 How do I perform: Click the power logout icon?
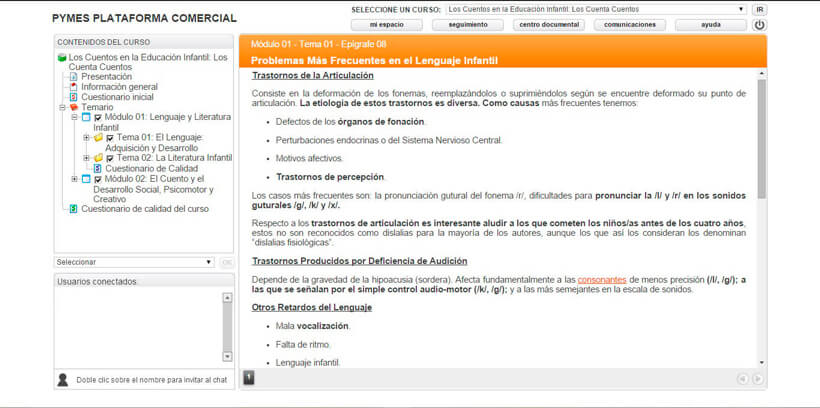(x=759, y=25)
